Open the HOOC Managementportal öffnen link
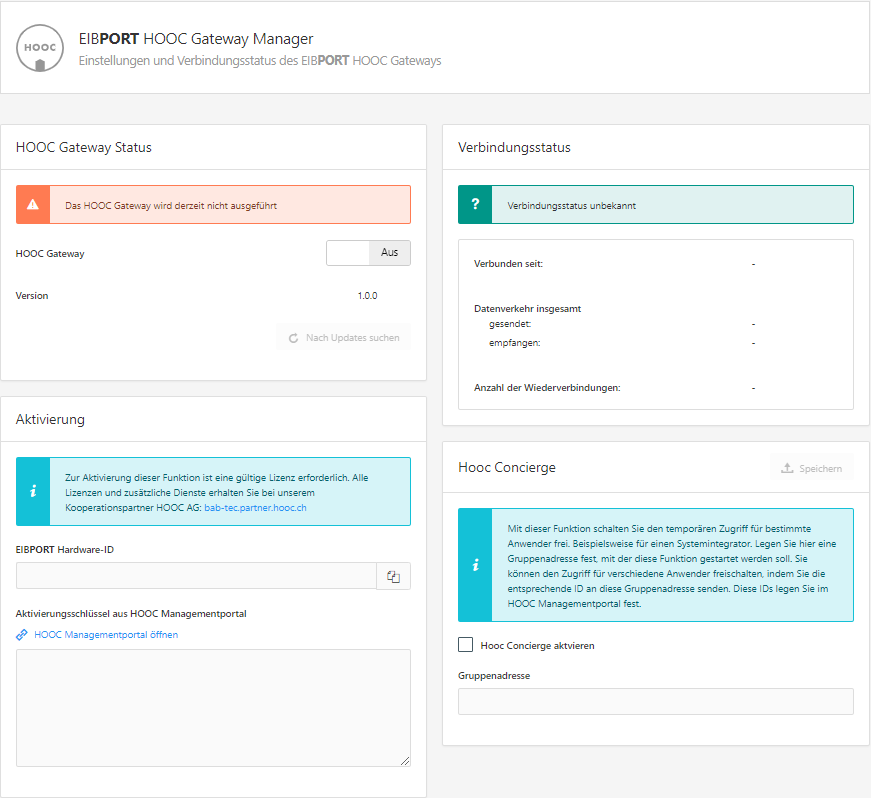Viewport: 871px width, 798px height. point(106,635)
